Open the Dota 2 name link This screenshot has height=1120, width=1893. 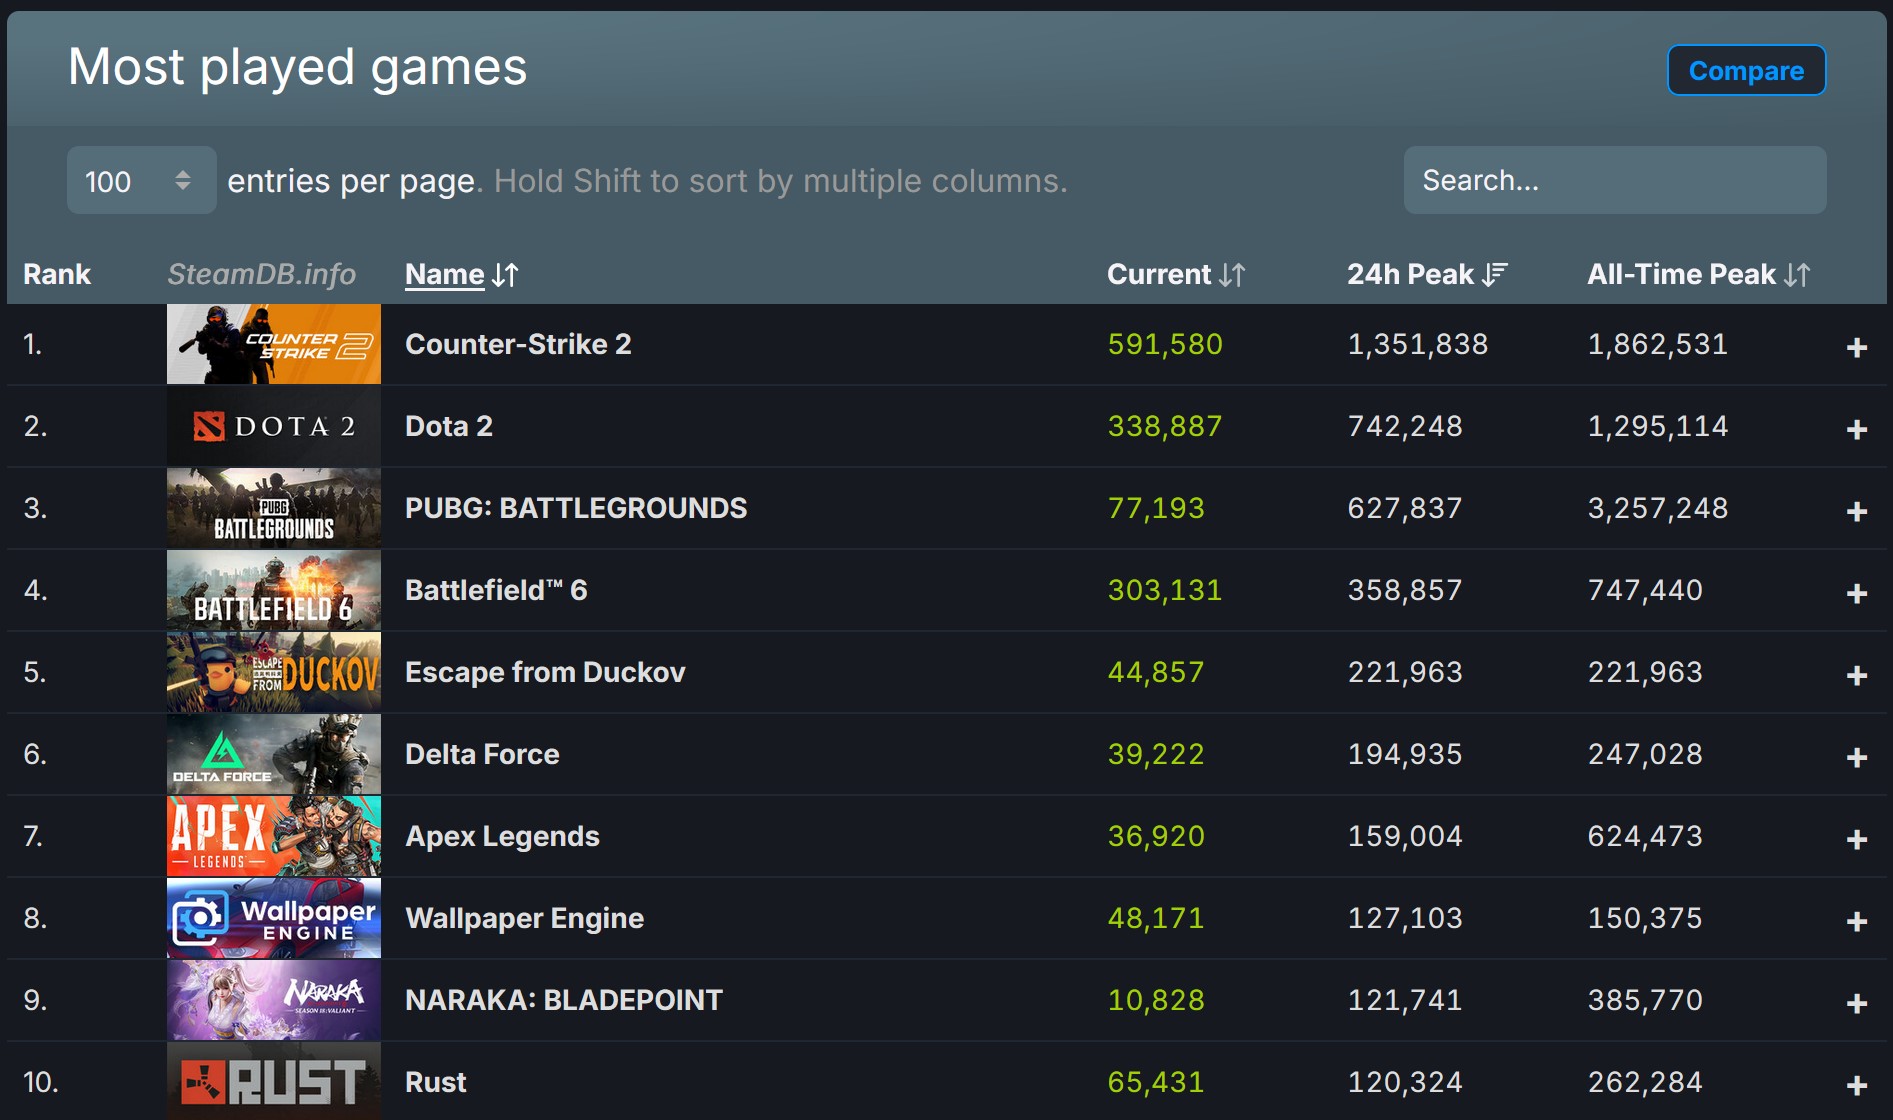point(449,426)
